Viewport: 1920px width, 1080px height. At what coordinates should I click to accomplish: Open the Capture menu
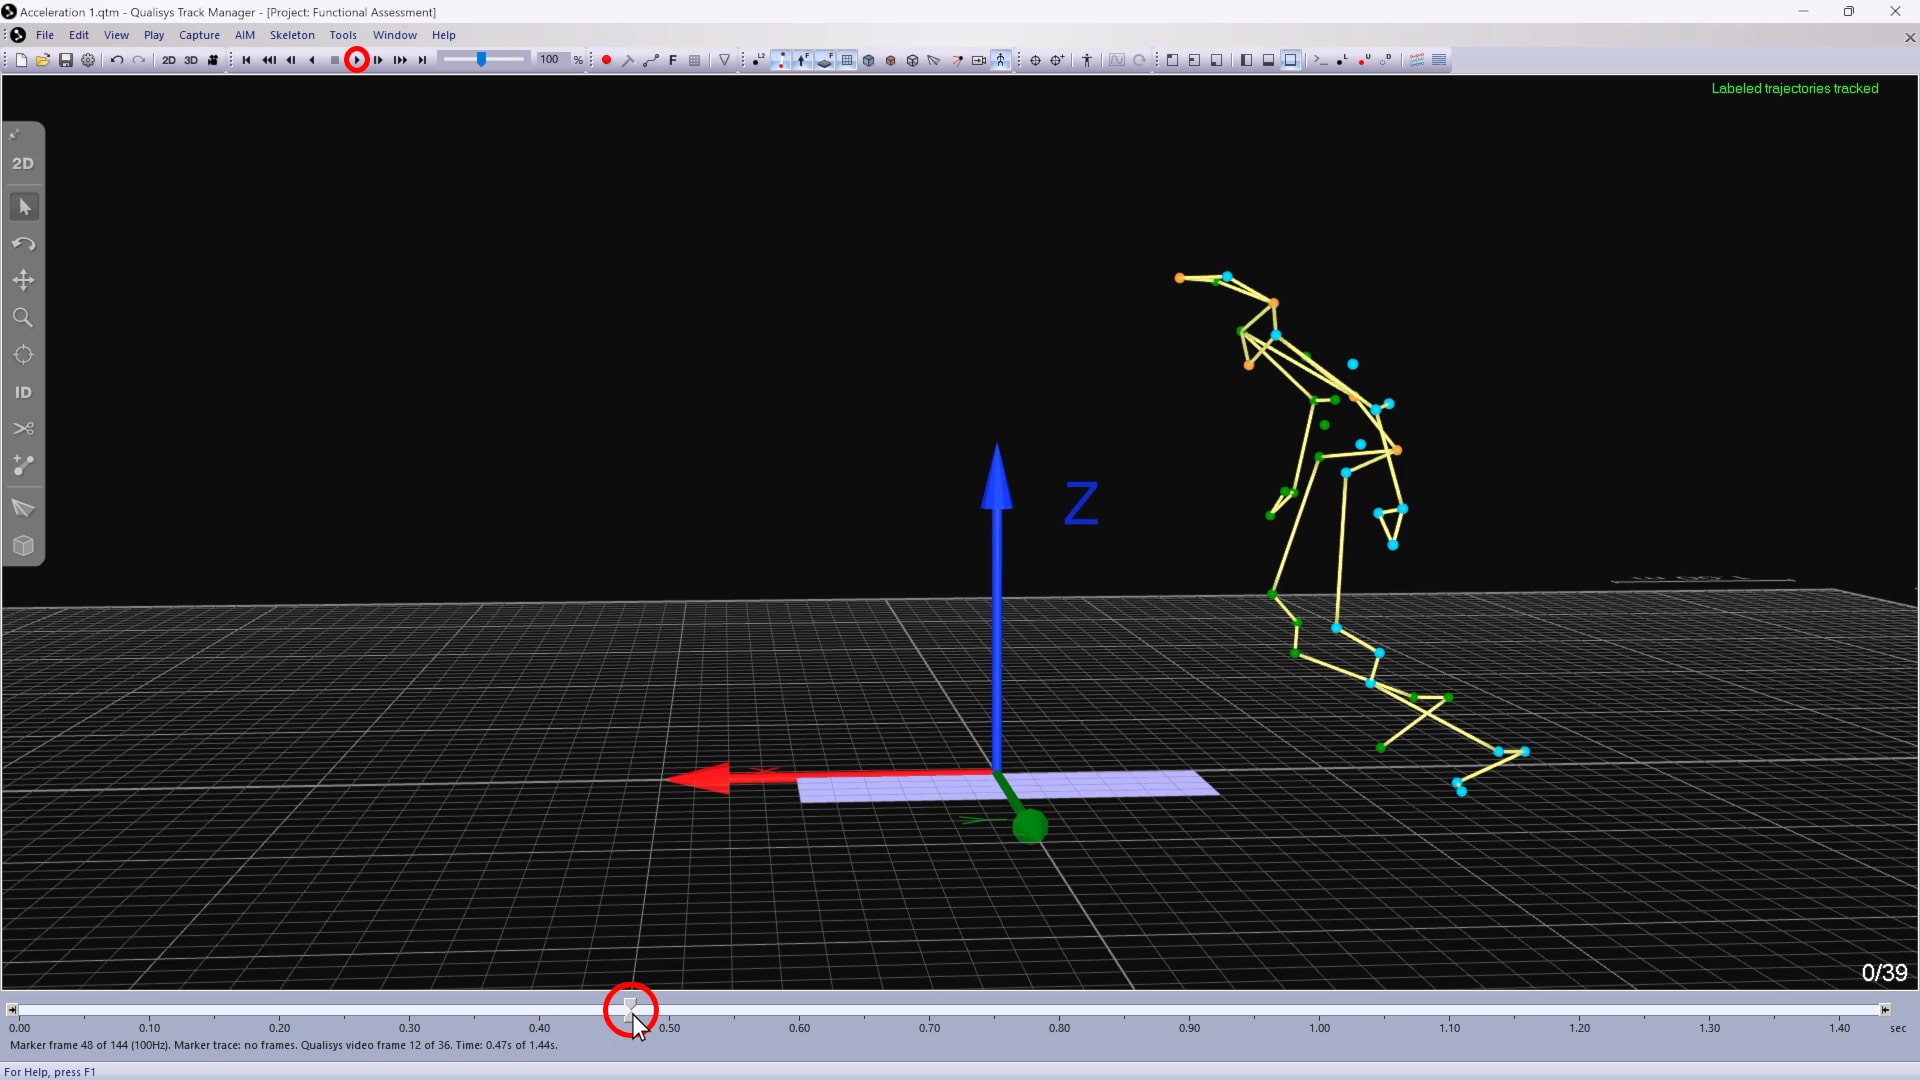(199, 34)
